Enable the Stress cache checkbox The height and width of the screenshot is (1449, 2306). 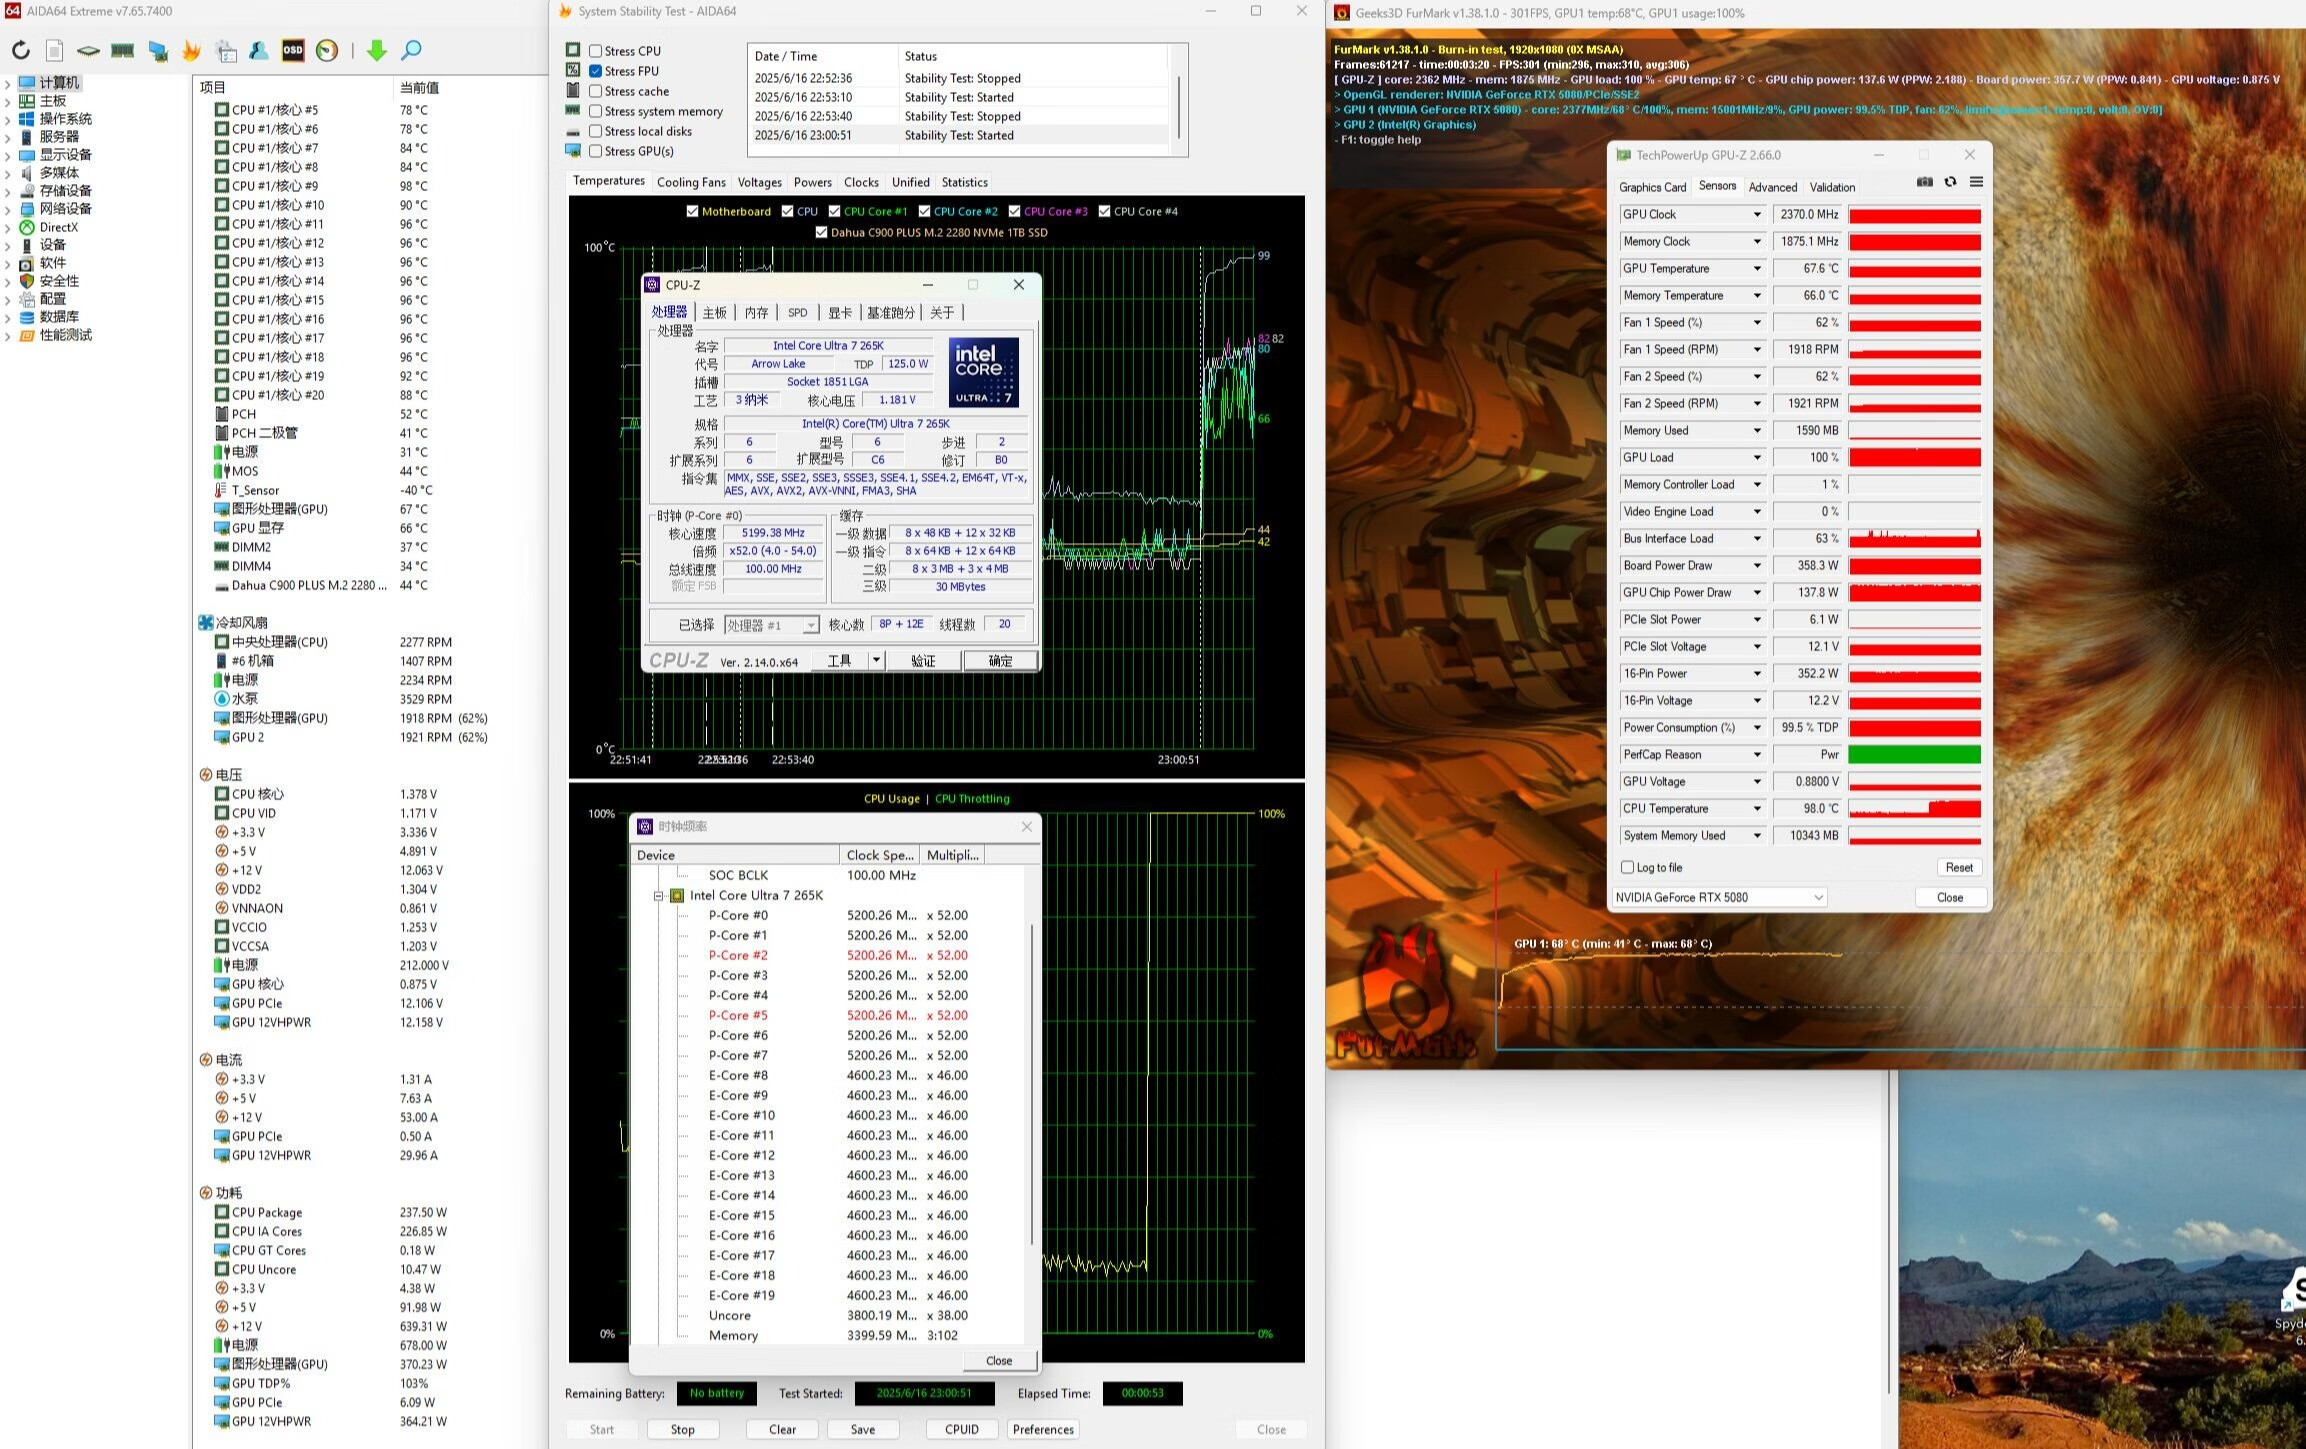click(x=595, y=91)
